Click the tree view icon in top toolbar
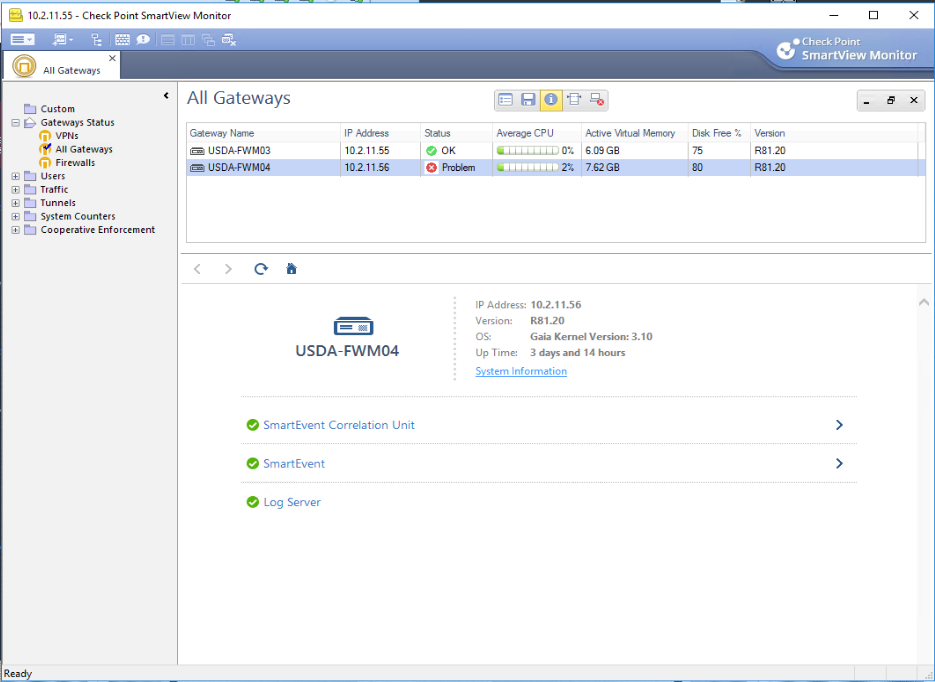This screenshot has width=935, height=682. 97,40
